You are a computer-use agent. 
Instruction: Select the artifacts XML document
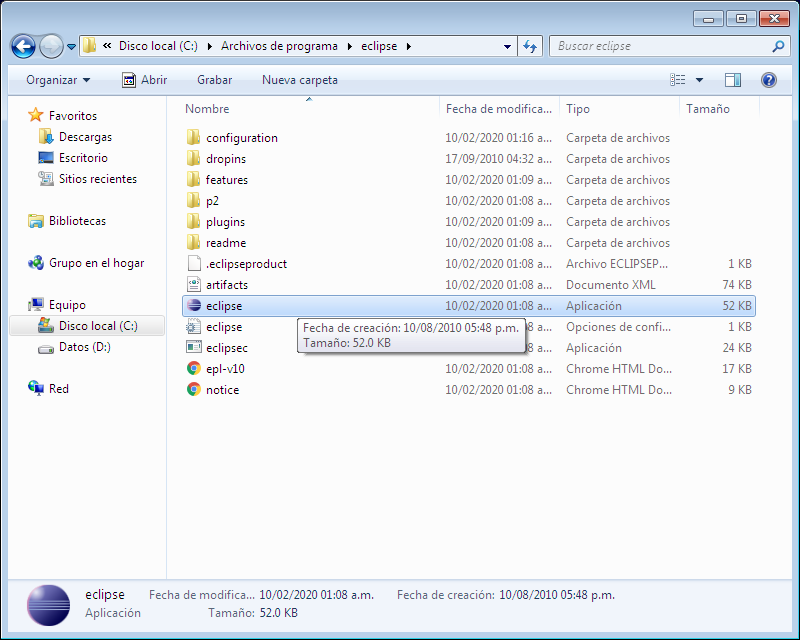(x=226, y=285)
